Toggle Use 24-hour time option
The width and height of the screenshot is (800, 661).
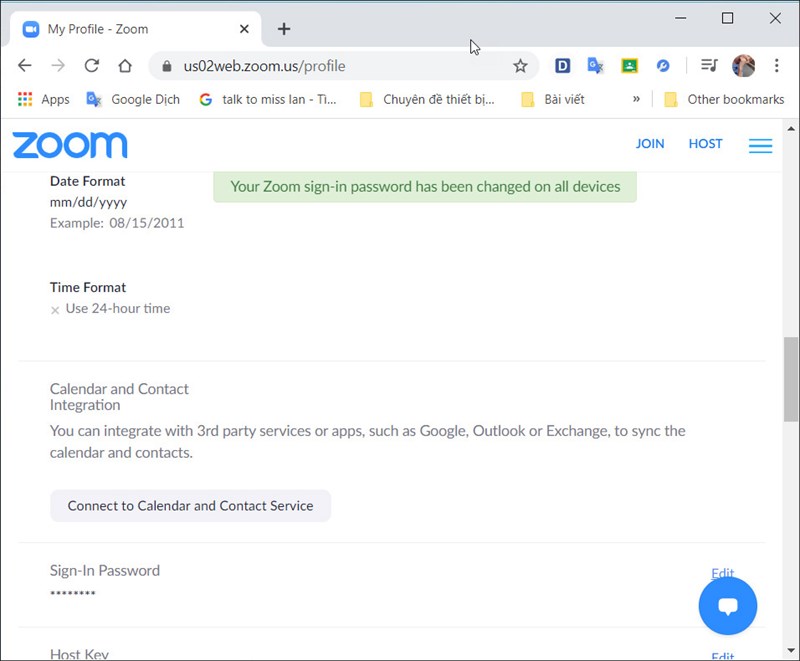click(56, 310)
